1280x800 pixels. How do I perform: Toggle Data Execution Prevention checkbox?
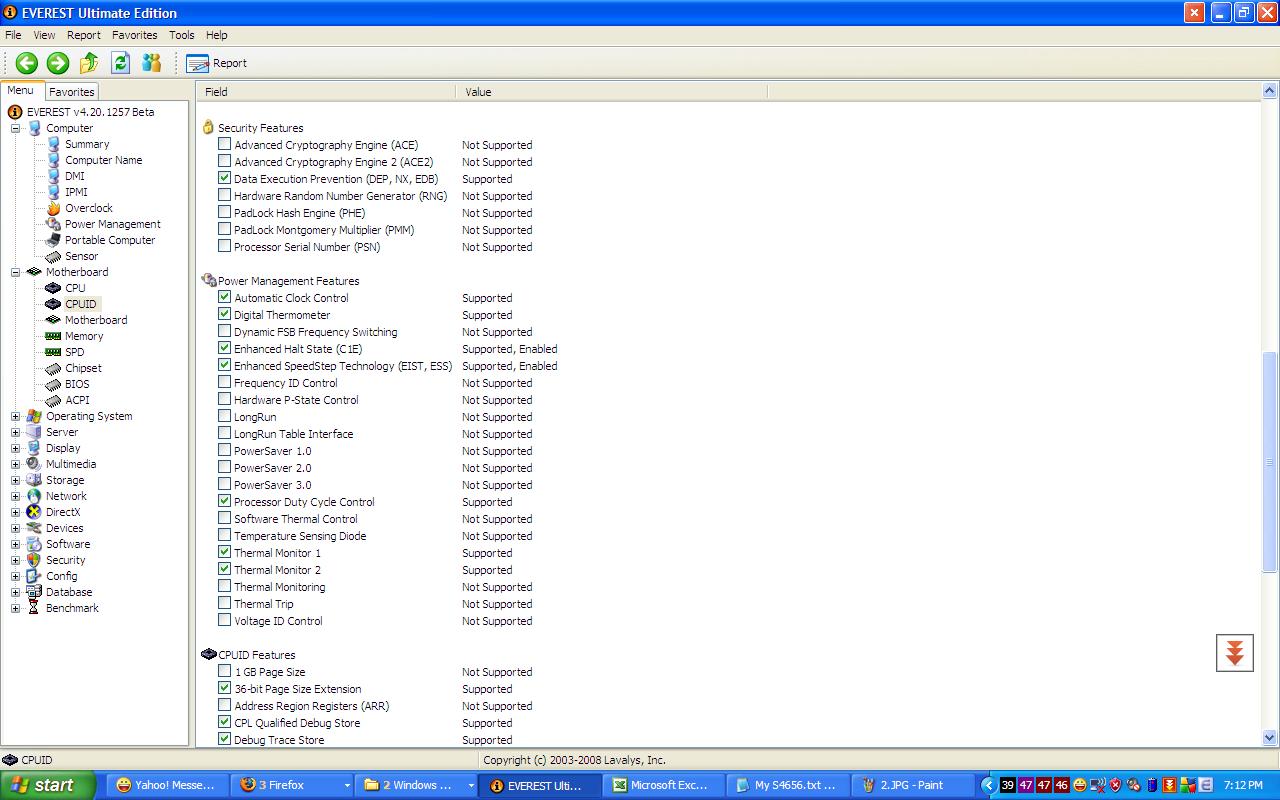click(x=224, y=178)
